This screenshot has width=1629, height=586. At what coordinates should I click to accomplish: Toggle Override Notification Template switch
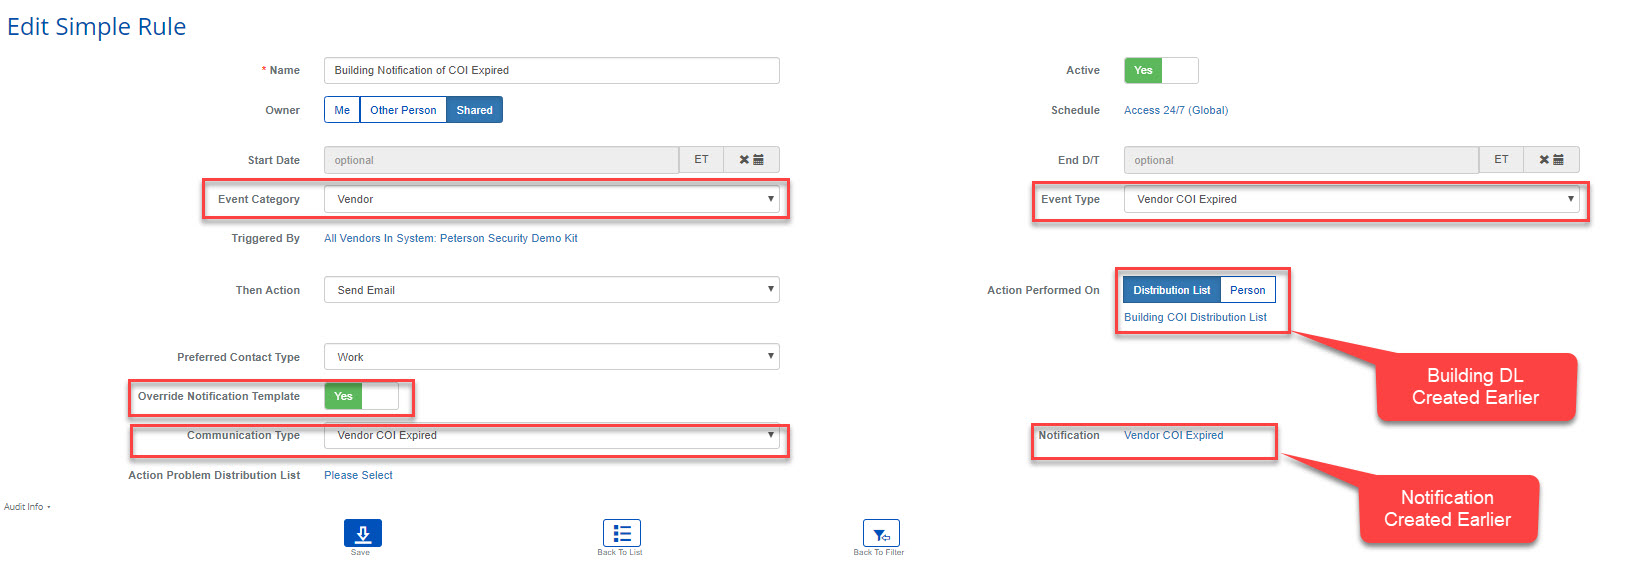[361, 397]
